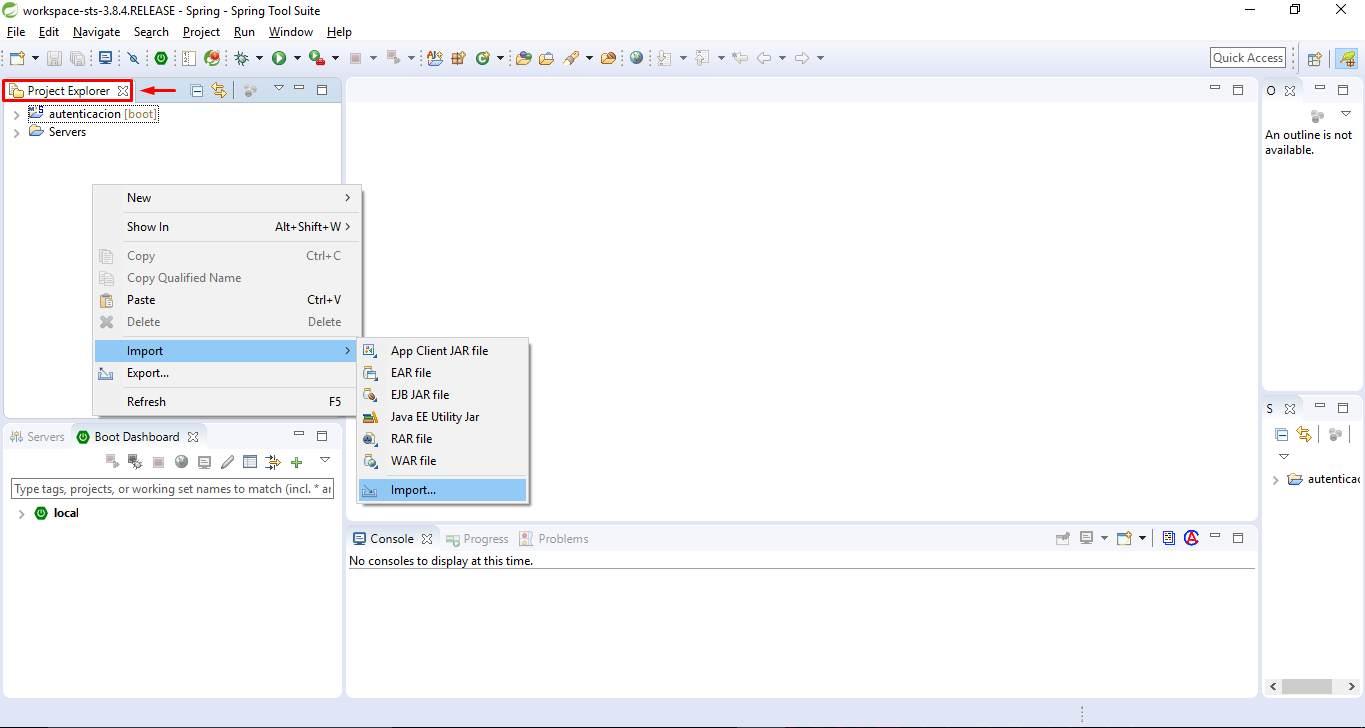Click the green Run button in toolbar
Viewport: 1365px width, 728px height.
click(x=280, y=58)
